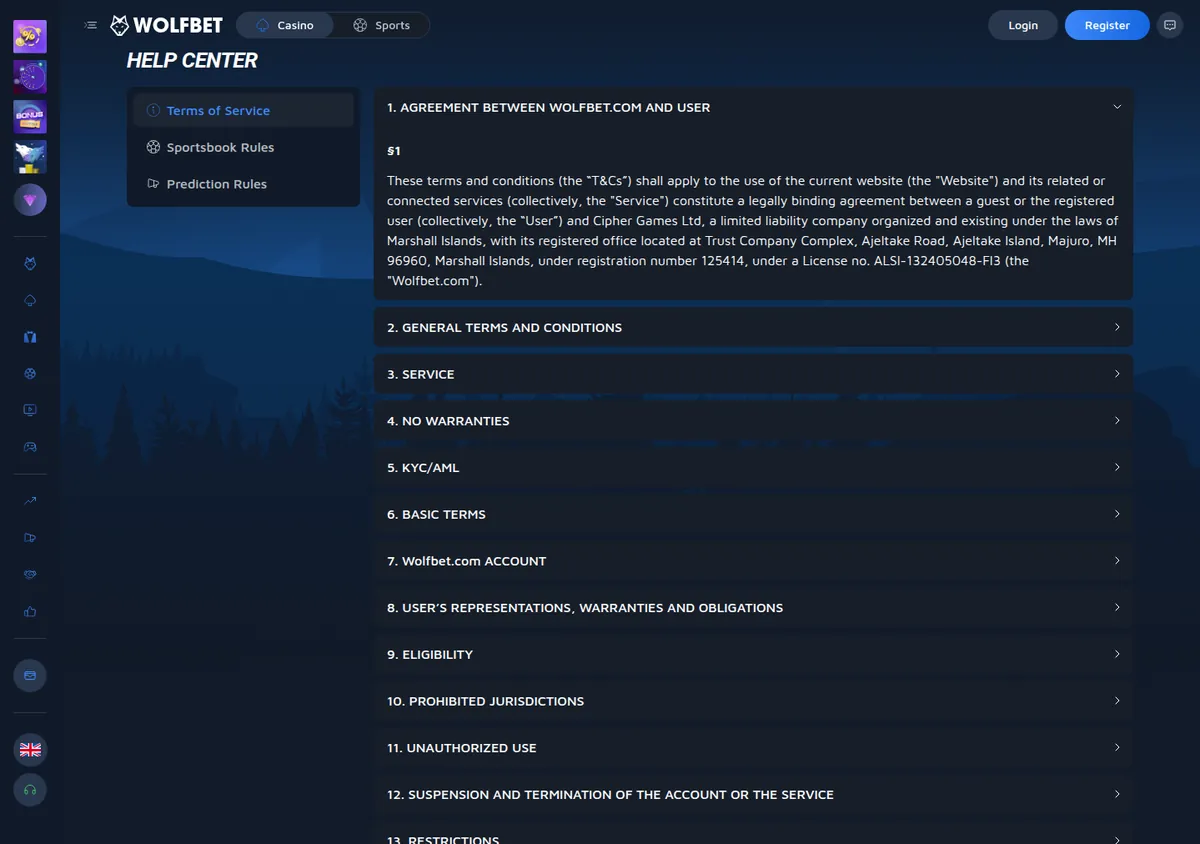The height and width of the screenshot is (844, 1200).
Task: Expand the 11. Unauthorized Use section
Action: coord(753,748)
